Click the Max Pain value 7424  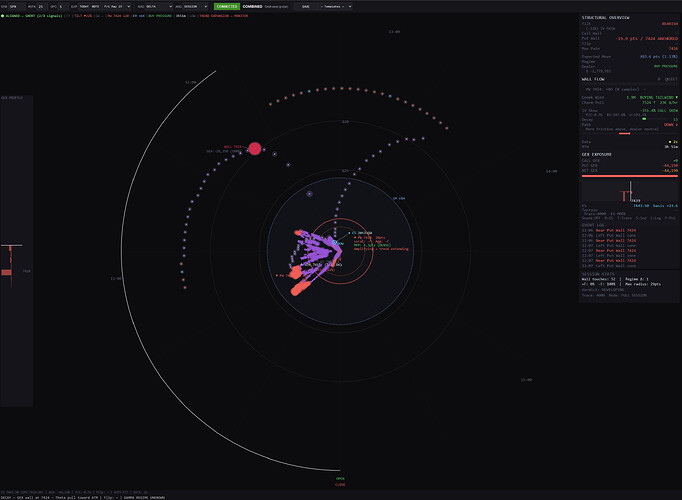coord(673,49)
